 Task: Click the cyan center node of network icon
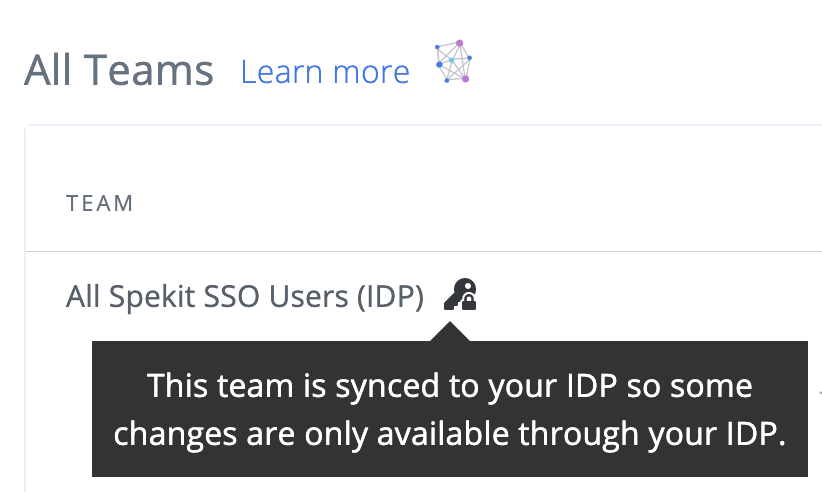coord(452,61)
